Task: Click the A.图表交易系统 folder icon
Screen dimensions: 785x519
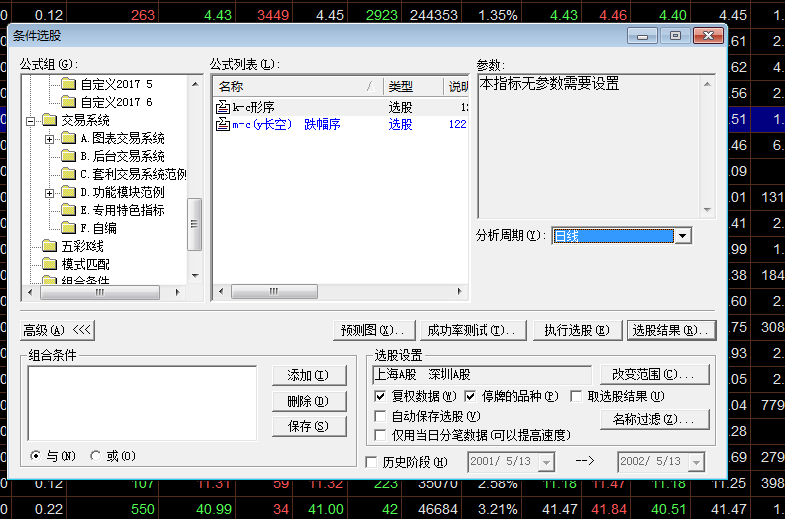Action: coord(68,138)
